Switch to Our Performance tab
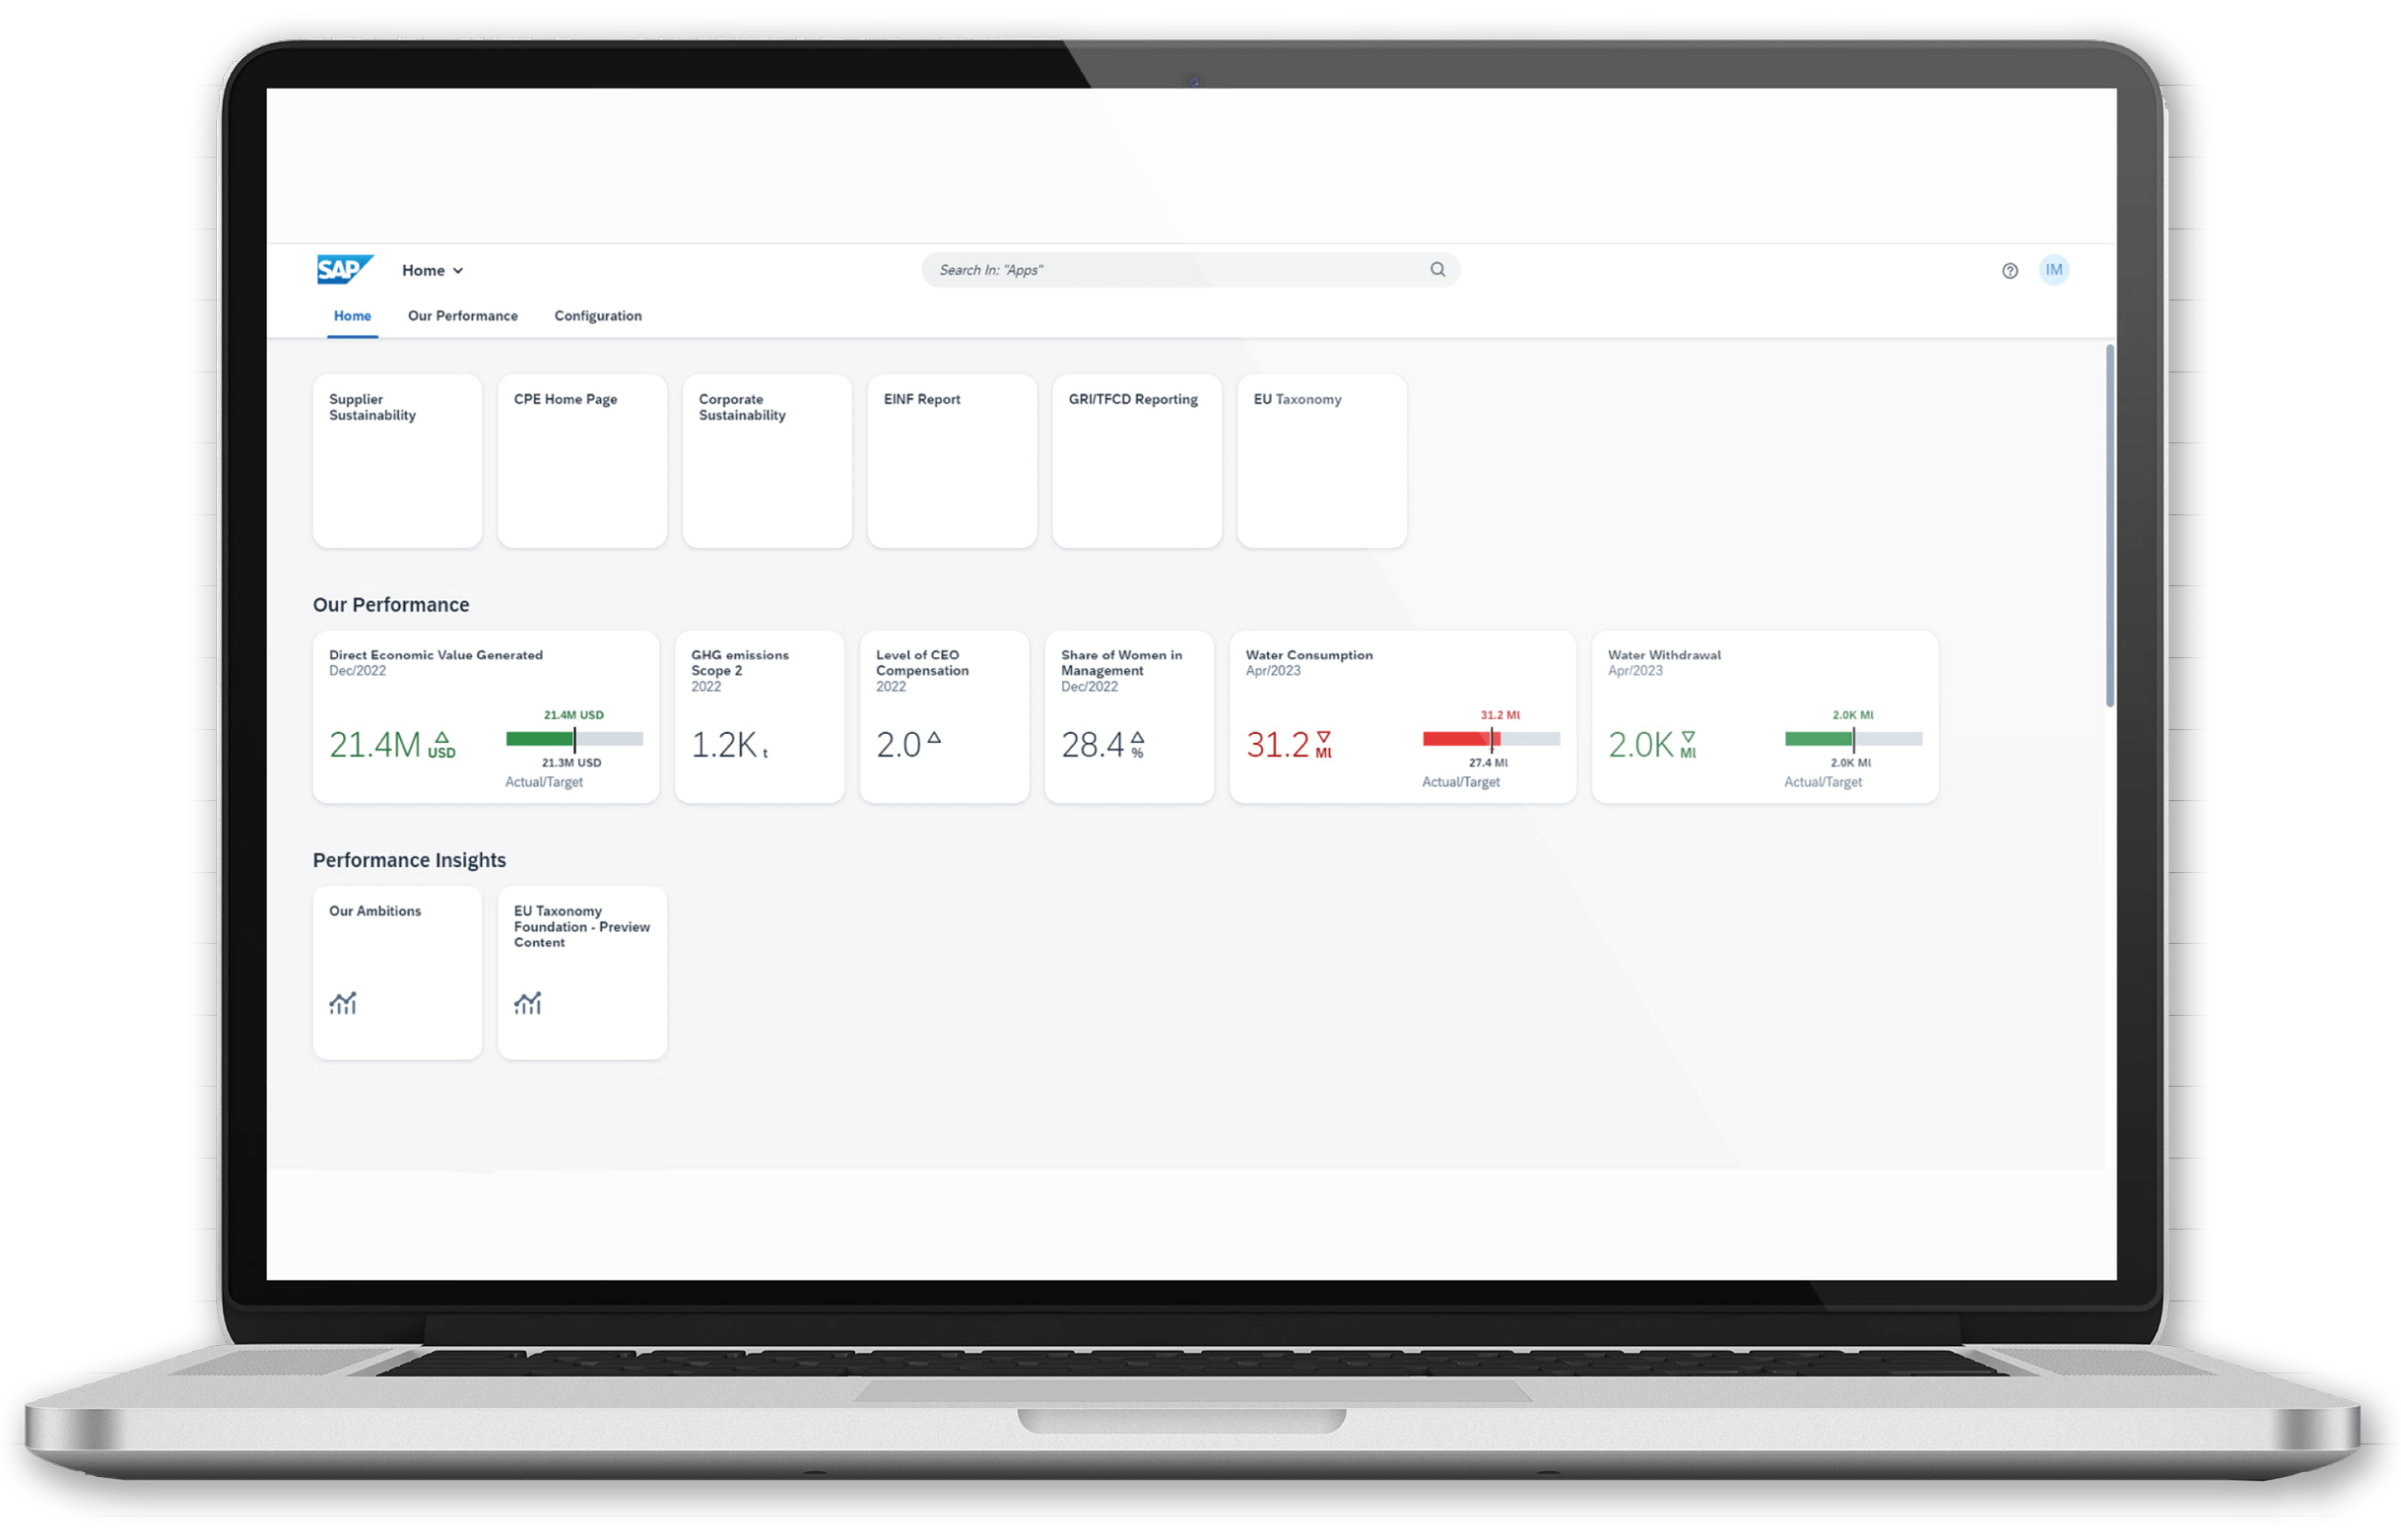 (462, 315)
